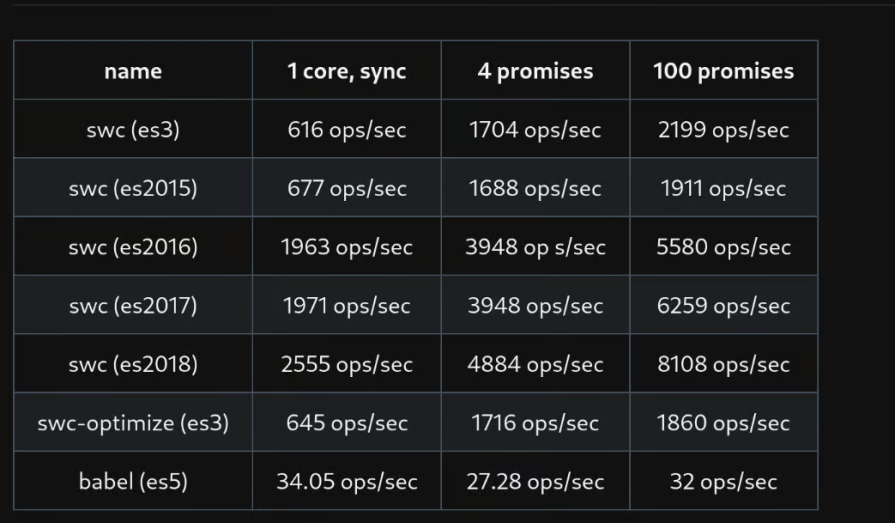The width and height of the screenshot is (895, 523).
Task: Click the "name" column header
Action: pyautogui.click(x=133, y=71)
